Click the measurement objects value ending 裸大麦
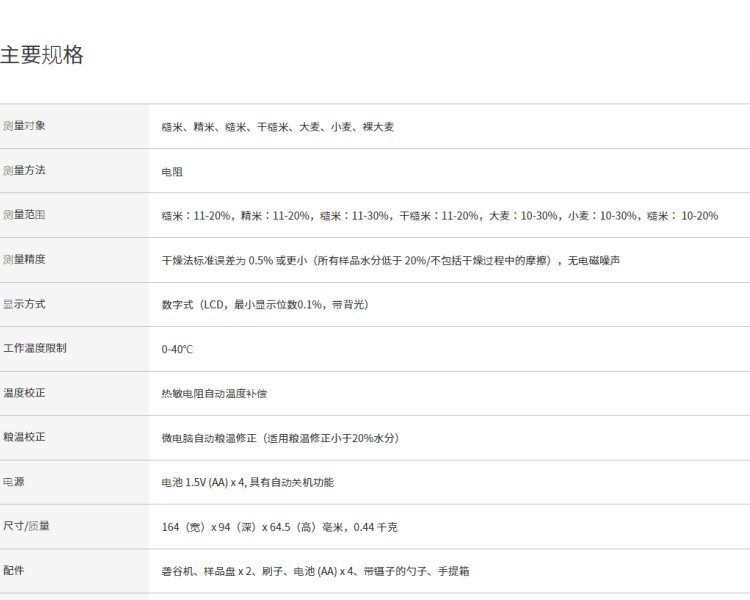The image size is (750, 600). [x=278, y=127]
